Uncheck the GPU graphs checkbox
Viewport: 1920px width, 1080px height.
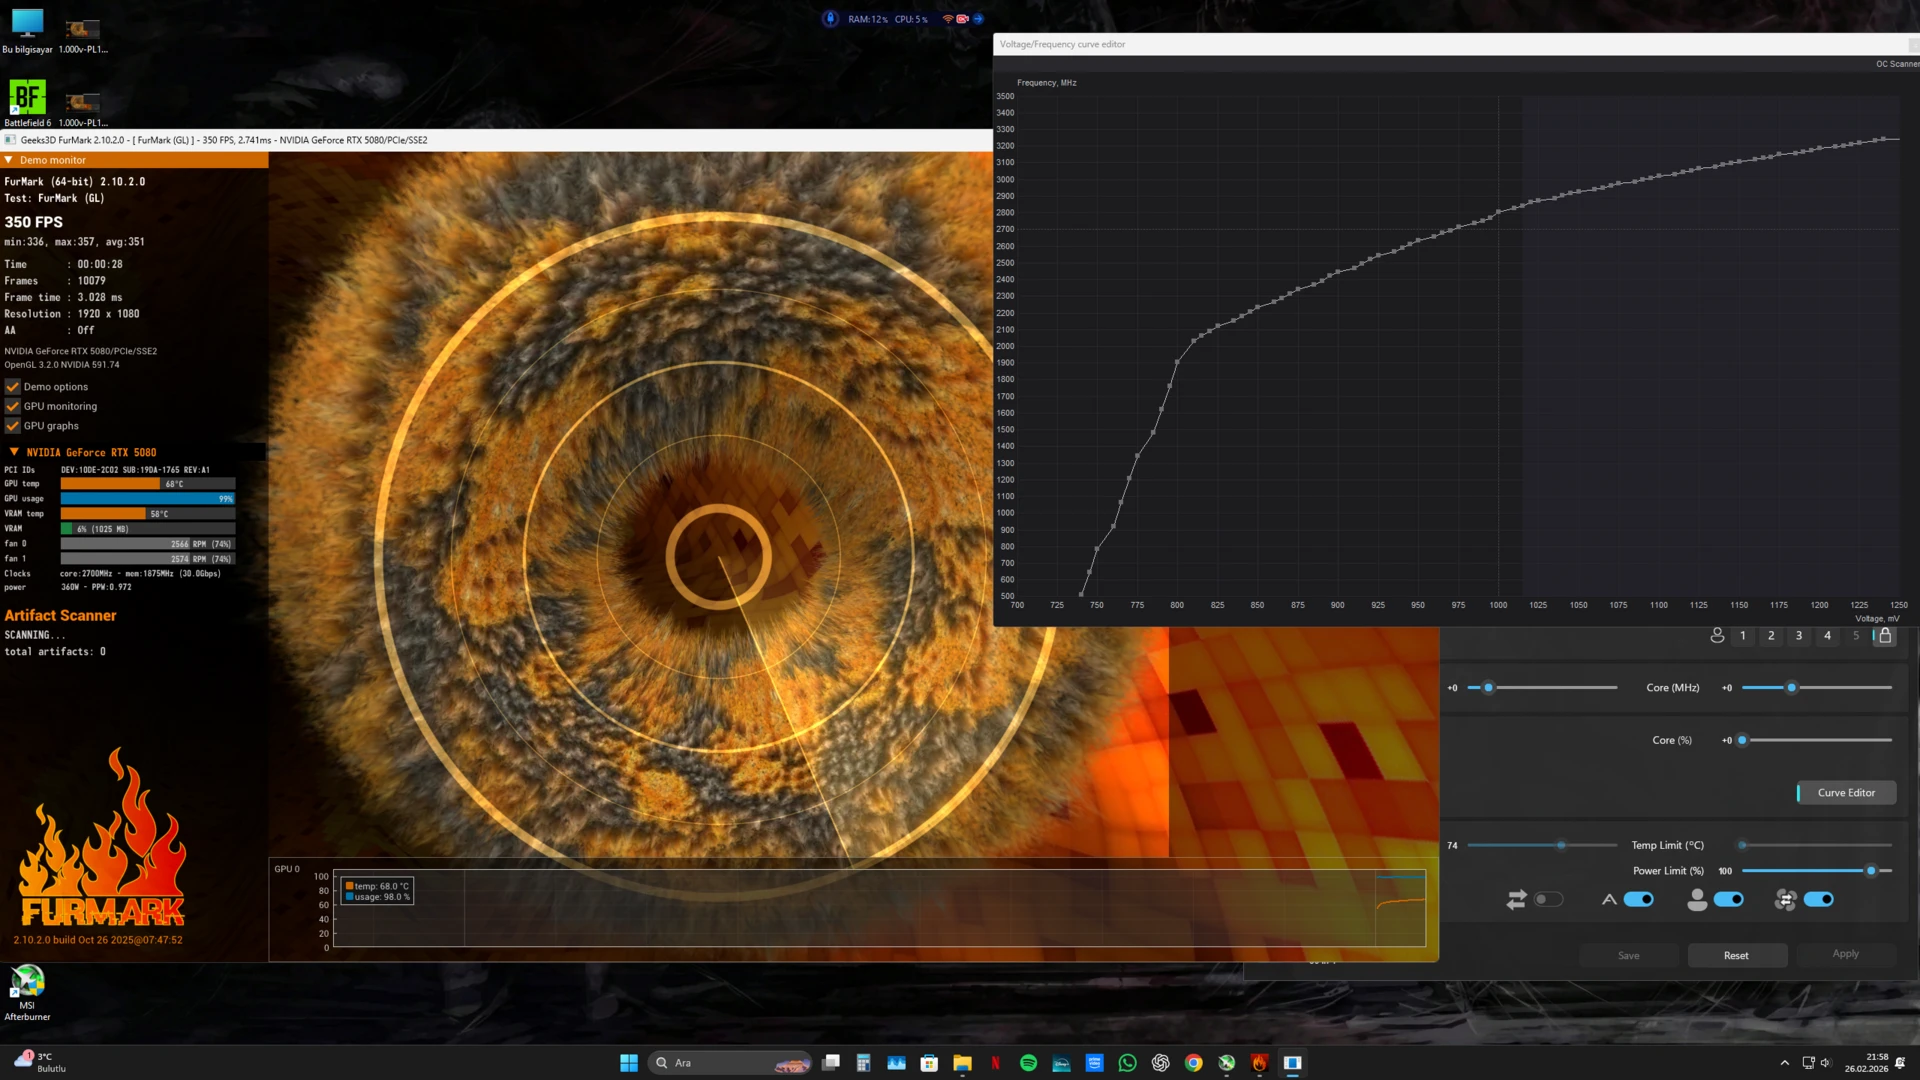tap(13, 426)
